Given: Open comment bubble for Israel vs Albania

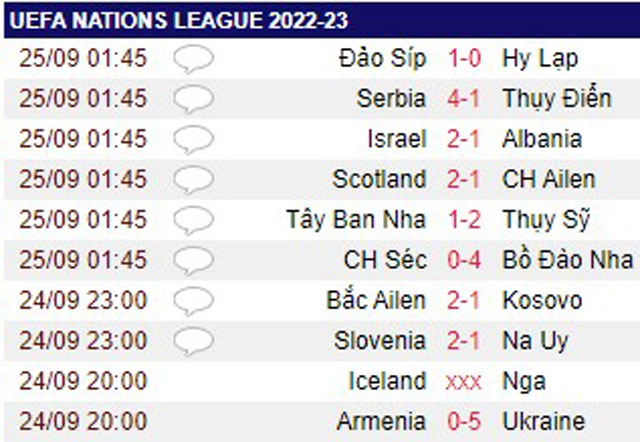Looking at the screenshot, I should [193, 140].
